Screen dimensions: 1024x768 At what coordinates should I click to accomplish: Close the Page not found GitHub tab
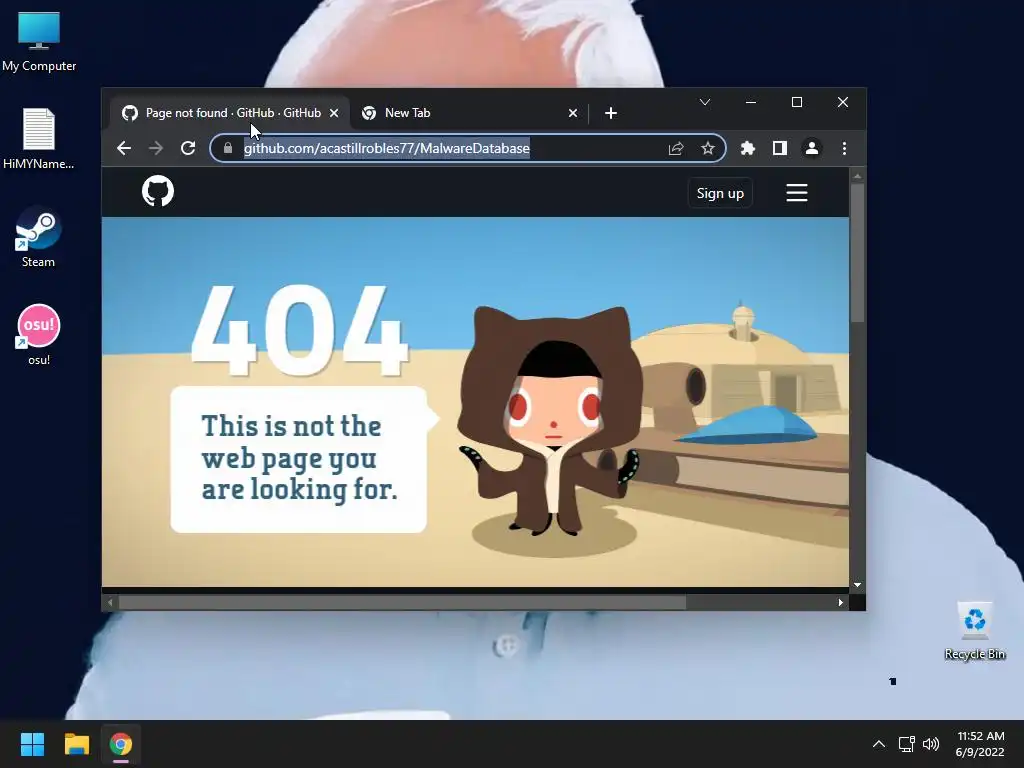click(334, 113)
